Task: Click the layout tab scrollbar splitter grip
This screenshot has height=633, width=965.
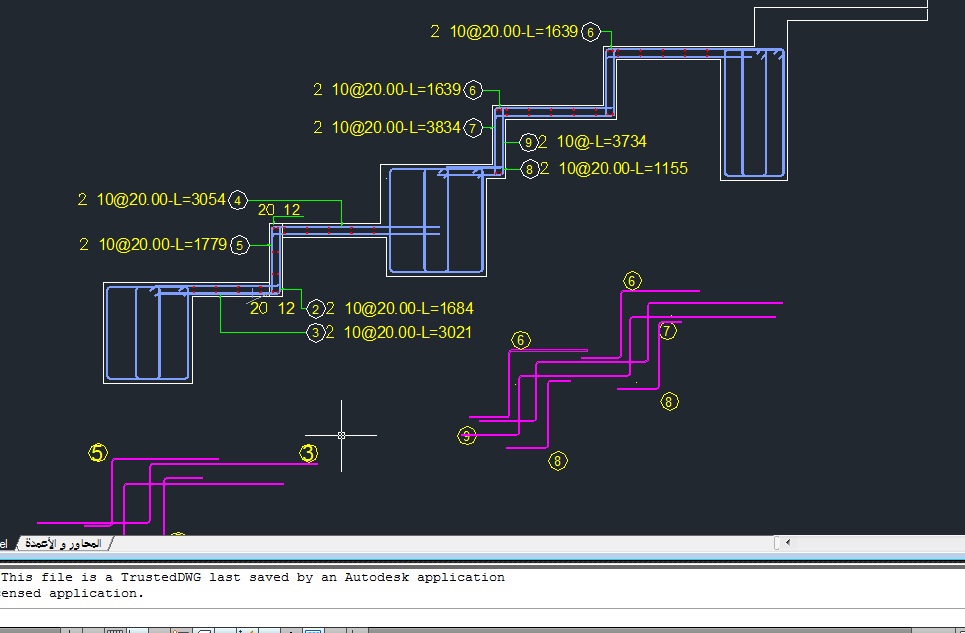Action: pyautogui.click(x=776, y=543)
